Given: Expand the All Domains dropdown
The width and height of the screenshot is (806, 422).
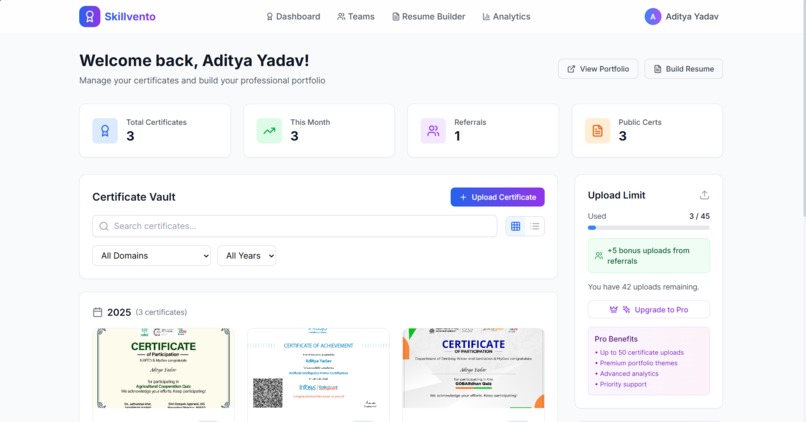Looking at the screenshot, I should coord(152,255).
